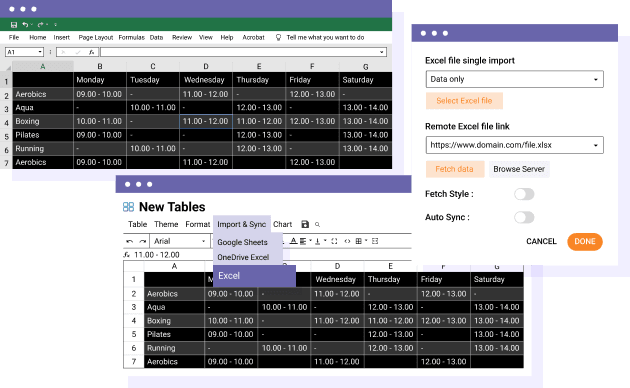The height and width of the screenshot is (388, 630).
Task: Click the Excel formula bar cancel X icon
Action: (63, 52)
